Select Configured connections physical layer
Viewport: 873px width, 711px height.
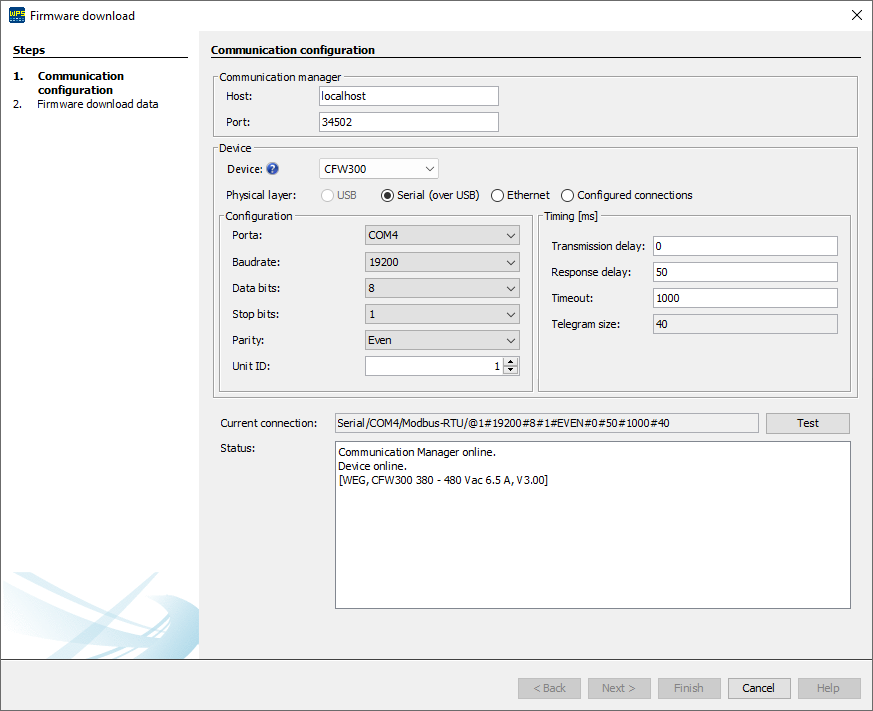pyautogui.click(x=567, y=195)
